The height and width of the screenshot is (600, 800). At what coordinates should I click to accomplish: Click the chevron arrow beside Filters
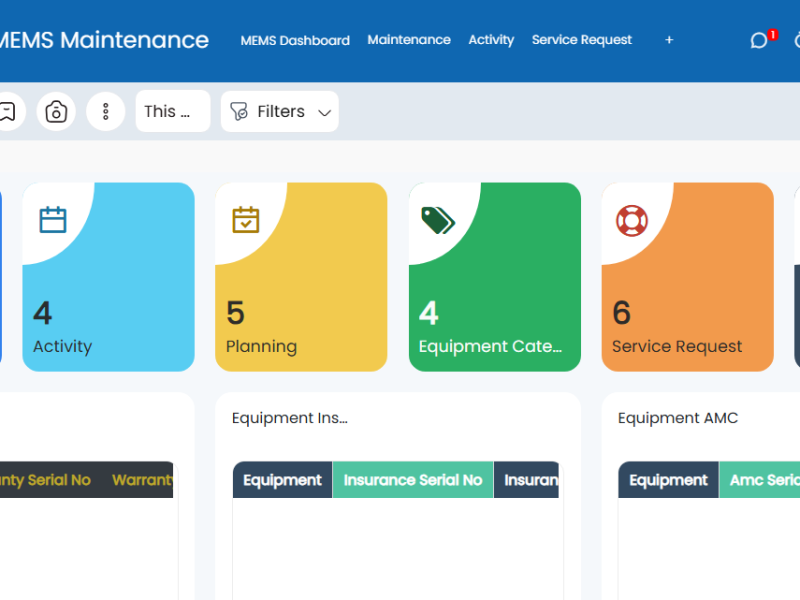point(324,112)
